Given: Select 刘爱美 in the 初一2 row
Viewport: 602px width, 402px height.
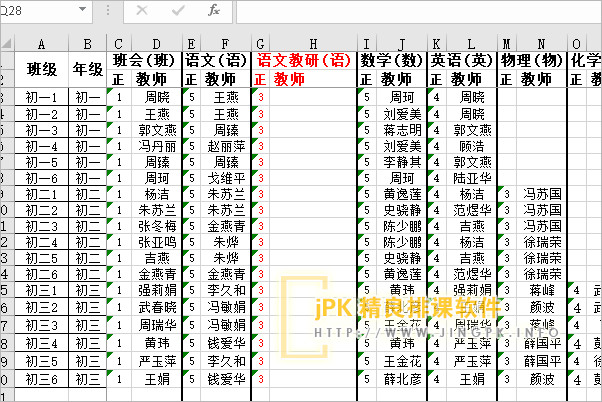Looking at the screenshot, I should [402, 114].
